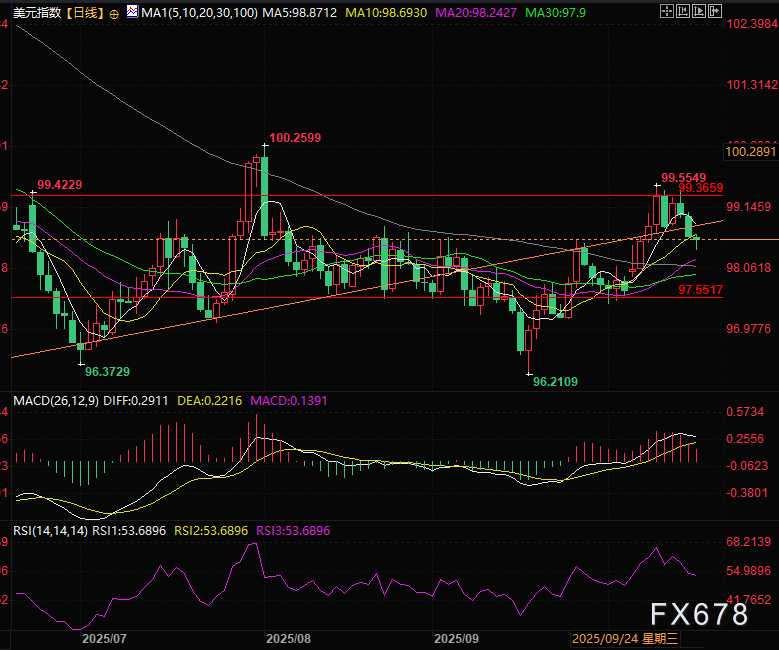
Task: Click the MA5:98.8712 legend value
Action: (x=298, y=13)
